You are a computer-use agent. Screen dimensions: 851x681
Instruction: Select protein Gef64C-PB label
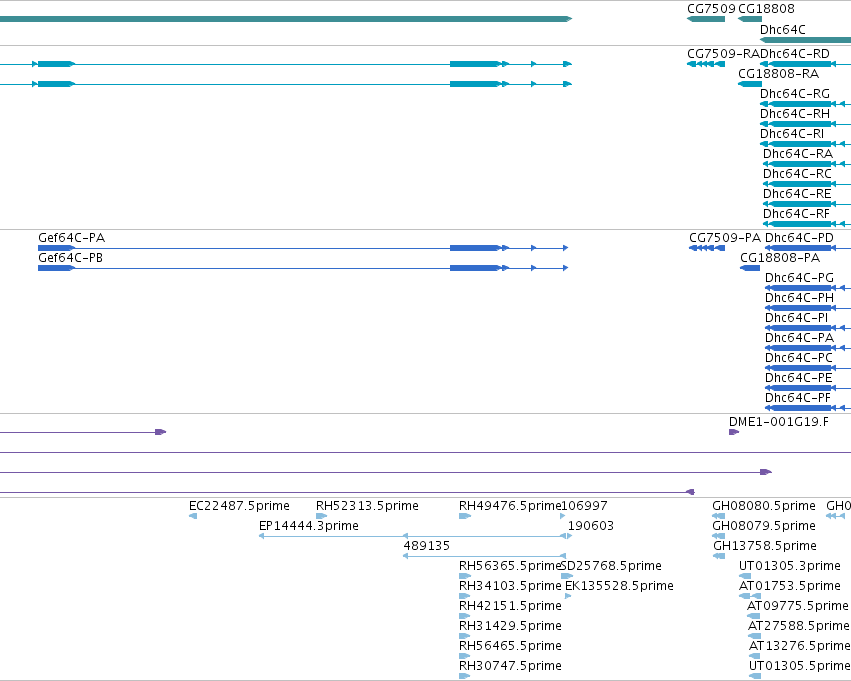click(x=71, y=258)
